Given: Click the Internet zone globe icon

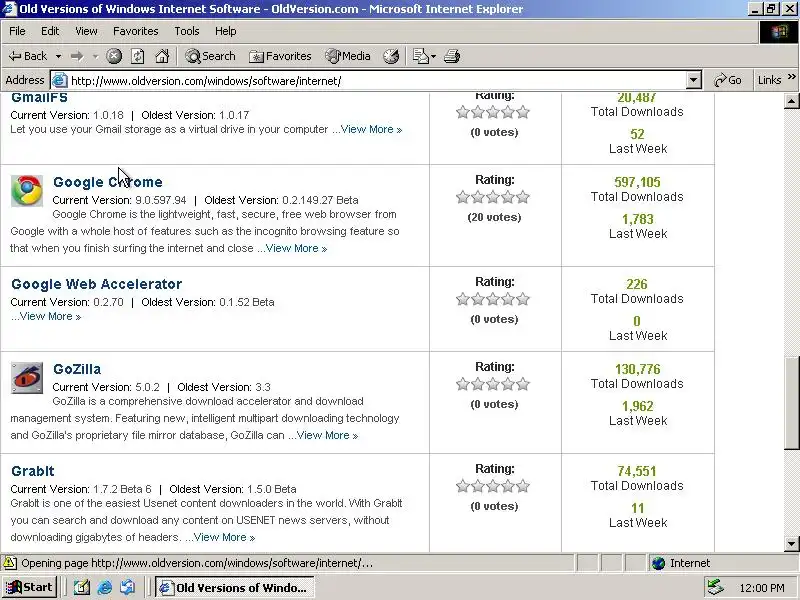Looking at the screenshot, I should click(x=659, y=563).
